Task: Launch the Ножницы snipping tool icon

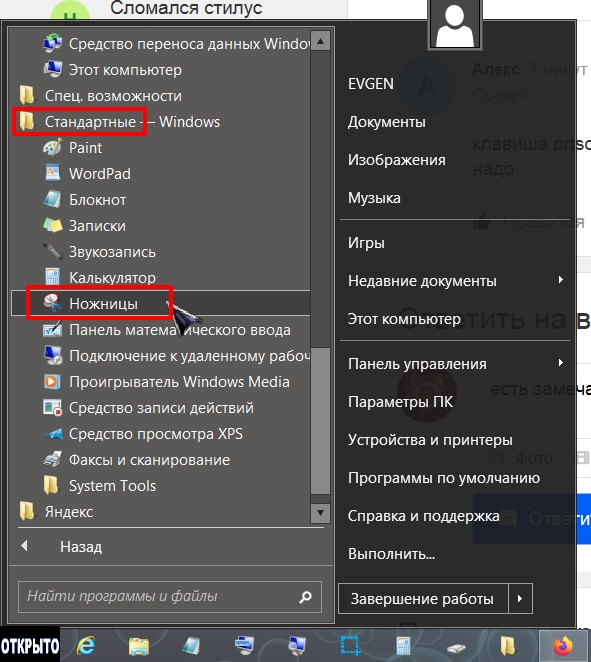Action: 52,304
